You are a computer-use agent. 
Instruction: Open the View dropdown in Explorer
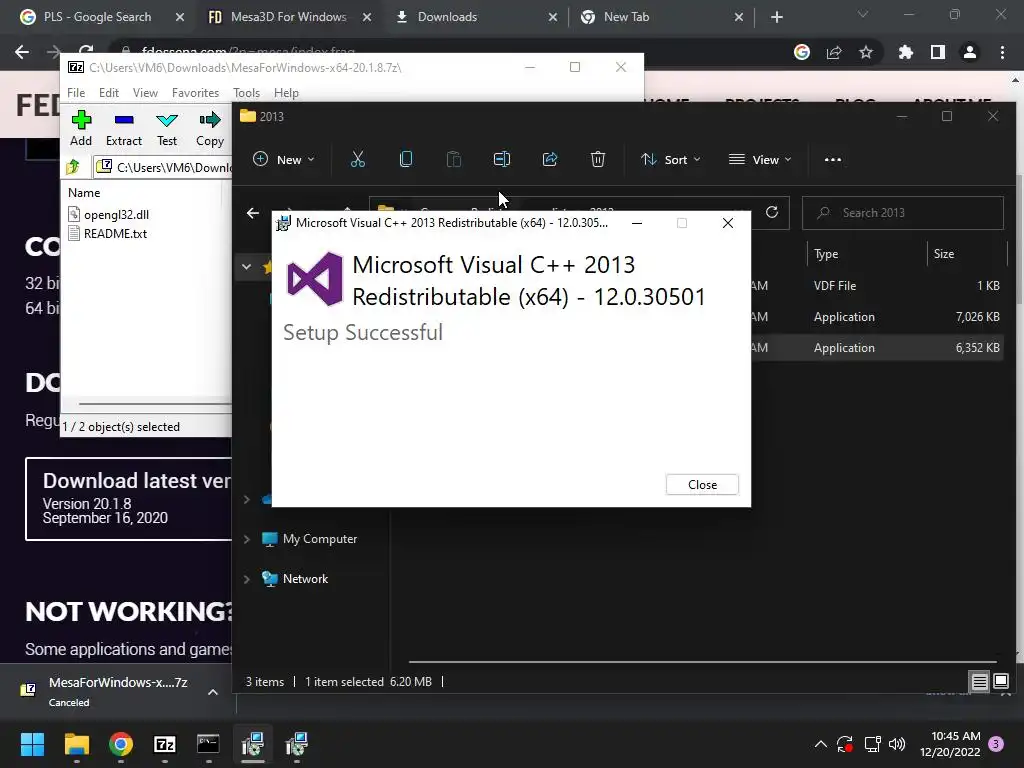760,159
